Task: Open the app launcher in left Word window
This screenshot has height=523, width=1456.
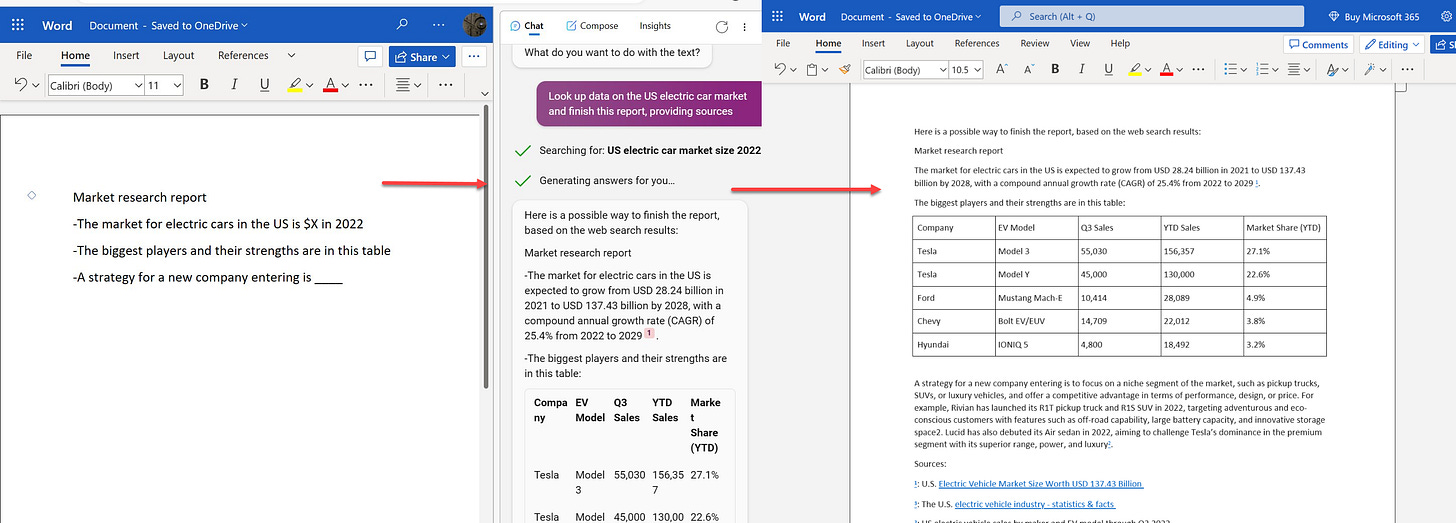Action: [17, 25]
